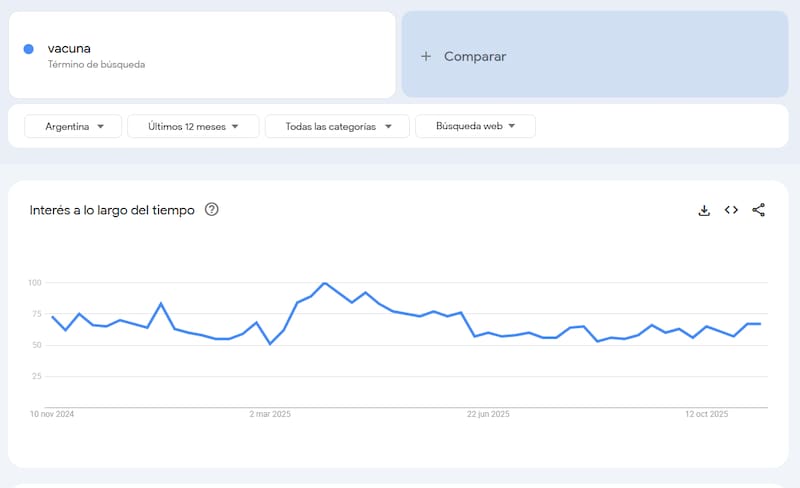This screenshot has width=800, height=488.
Task: Click the 2 mar 2025 axis label
Action: pos(270,414)
